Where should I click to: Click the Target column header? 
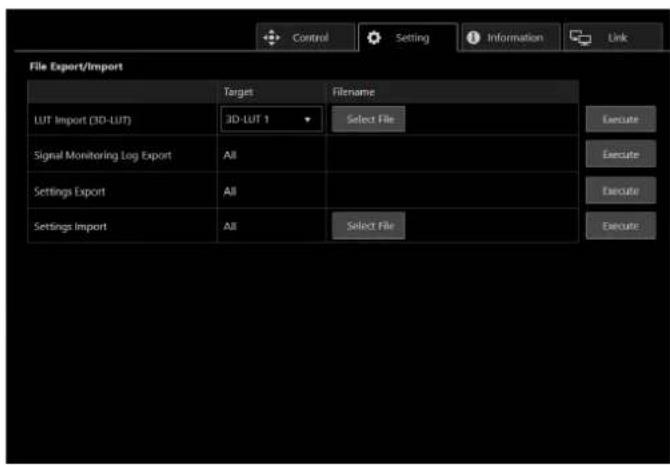tap(238, 92)
